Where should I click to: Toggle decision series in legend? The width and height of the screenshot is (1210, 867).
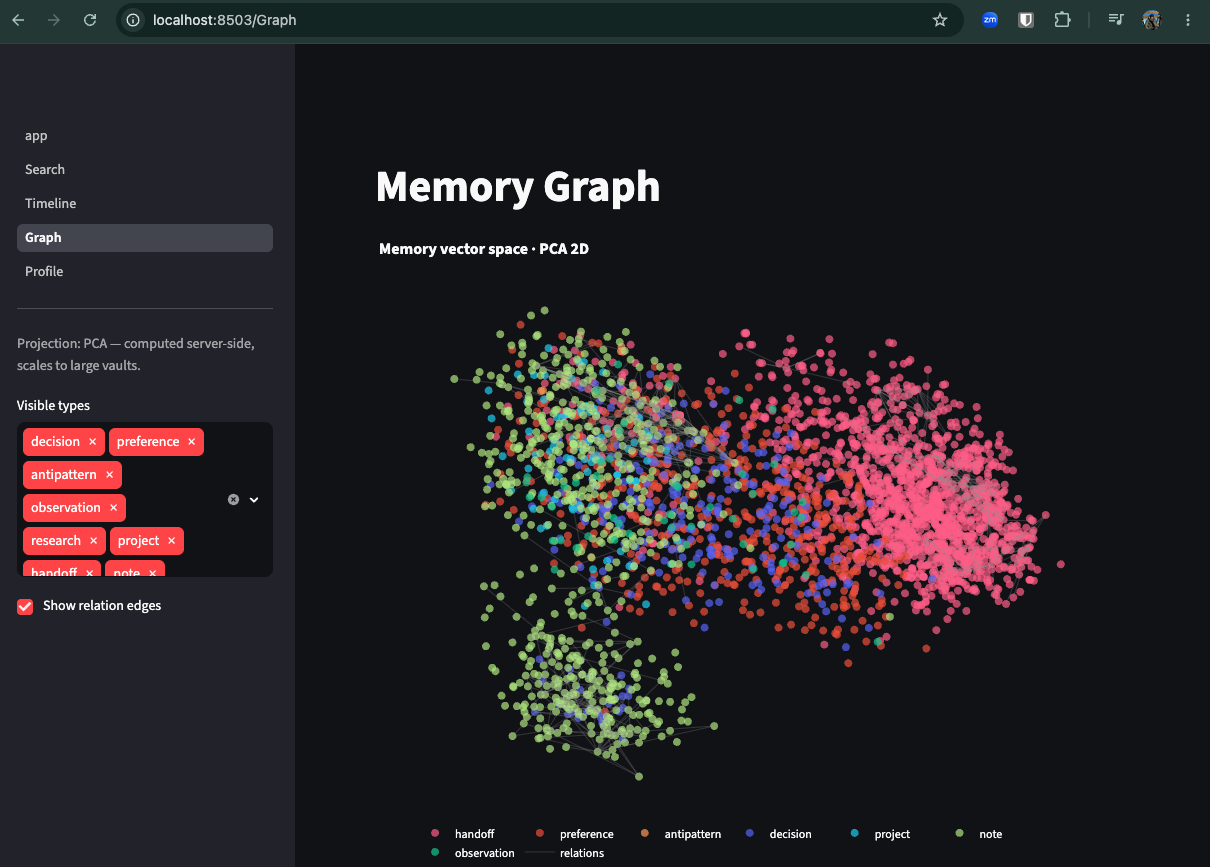click(778, 834)
